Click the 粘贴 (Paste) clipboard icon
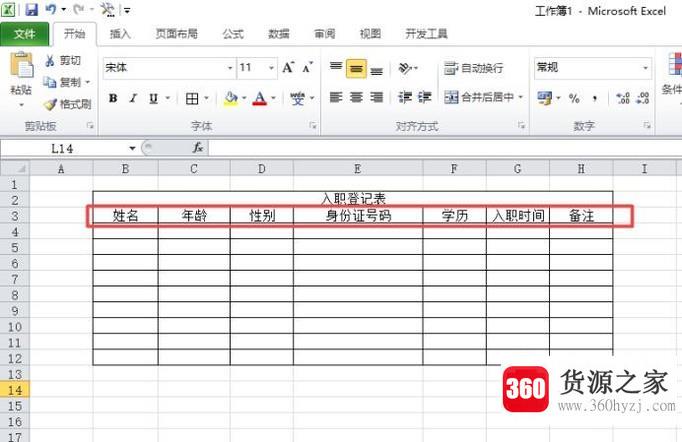 point(21,65)
